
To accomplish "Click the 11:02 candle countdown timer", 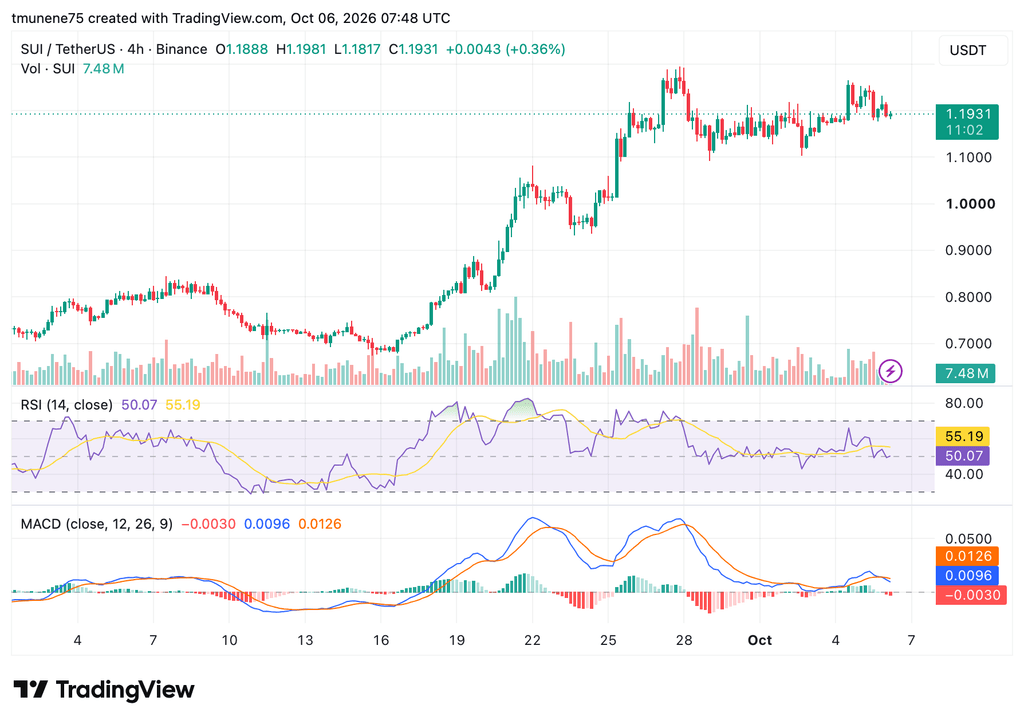I will pos(965,130).
